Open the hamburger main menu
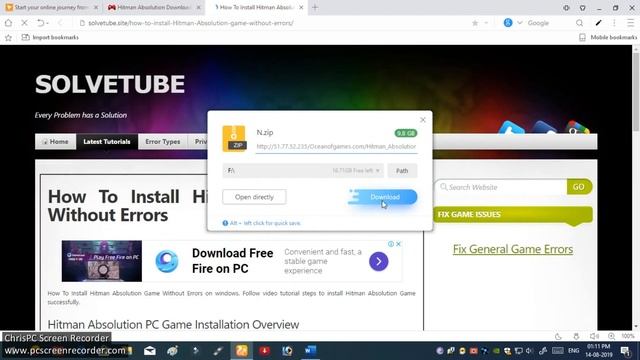 click(631, 23)
